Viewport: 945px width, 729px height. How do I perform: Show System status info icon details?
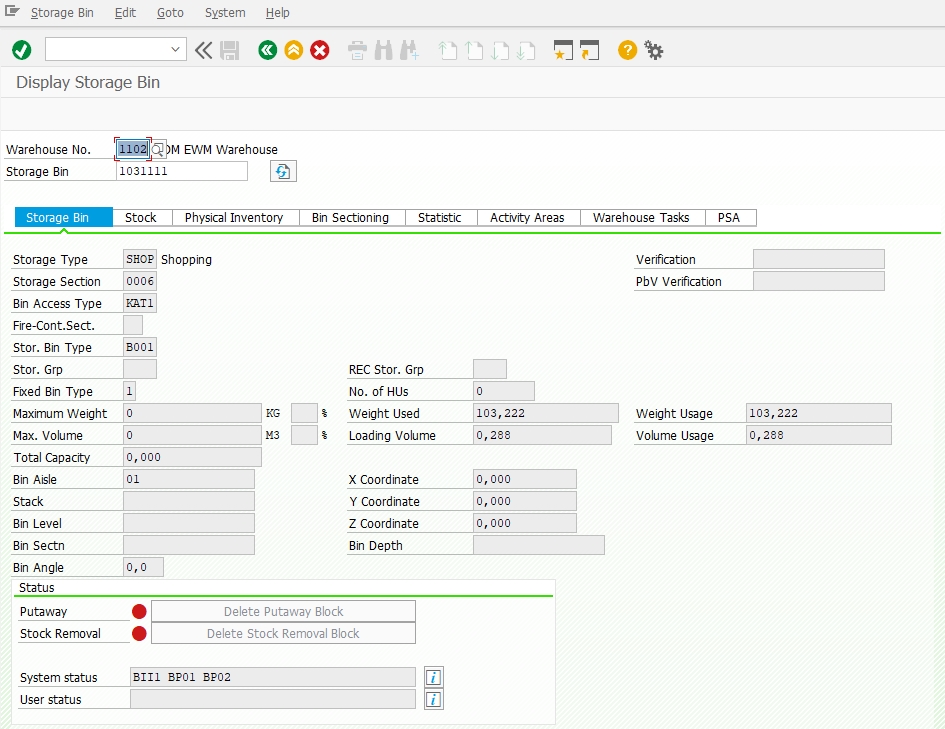[x=433, y=677]
